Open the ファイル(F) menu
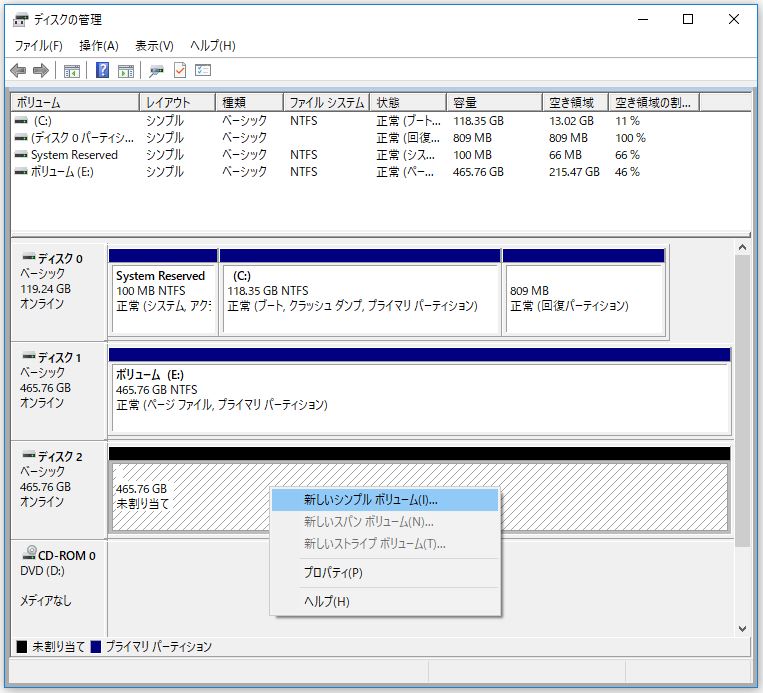This screenshot has width=763, height=693. tap(38, 46)
